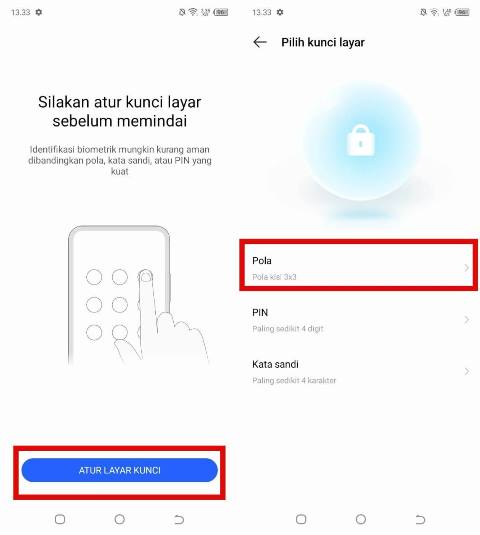Tap the home circle on Pilih kunci layar screen
Screen dimensions: 480x535
[x=361, y=519]
